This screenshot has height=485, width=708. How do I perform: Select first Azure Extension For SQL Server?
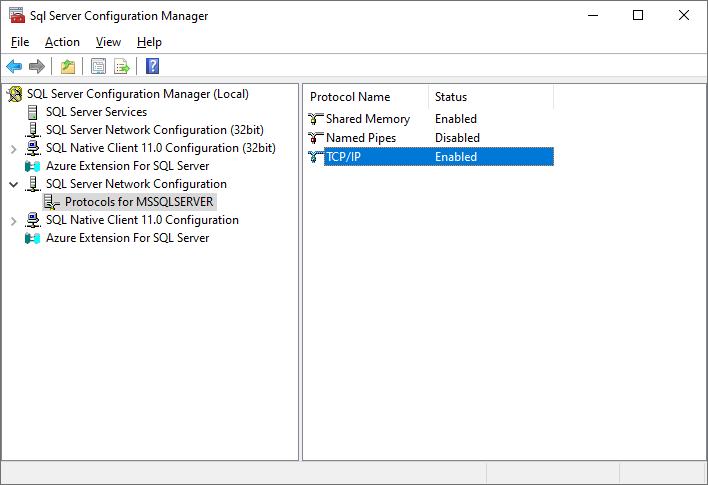pyautogui.click(x=127, y=166)
